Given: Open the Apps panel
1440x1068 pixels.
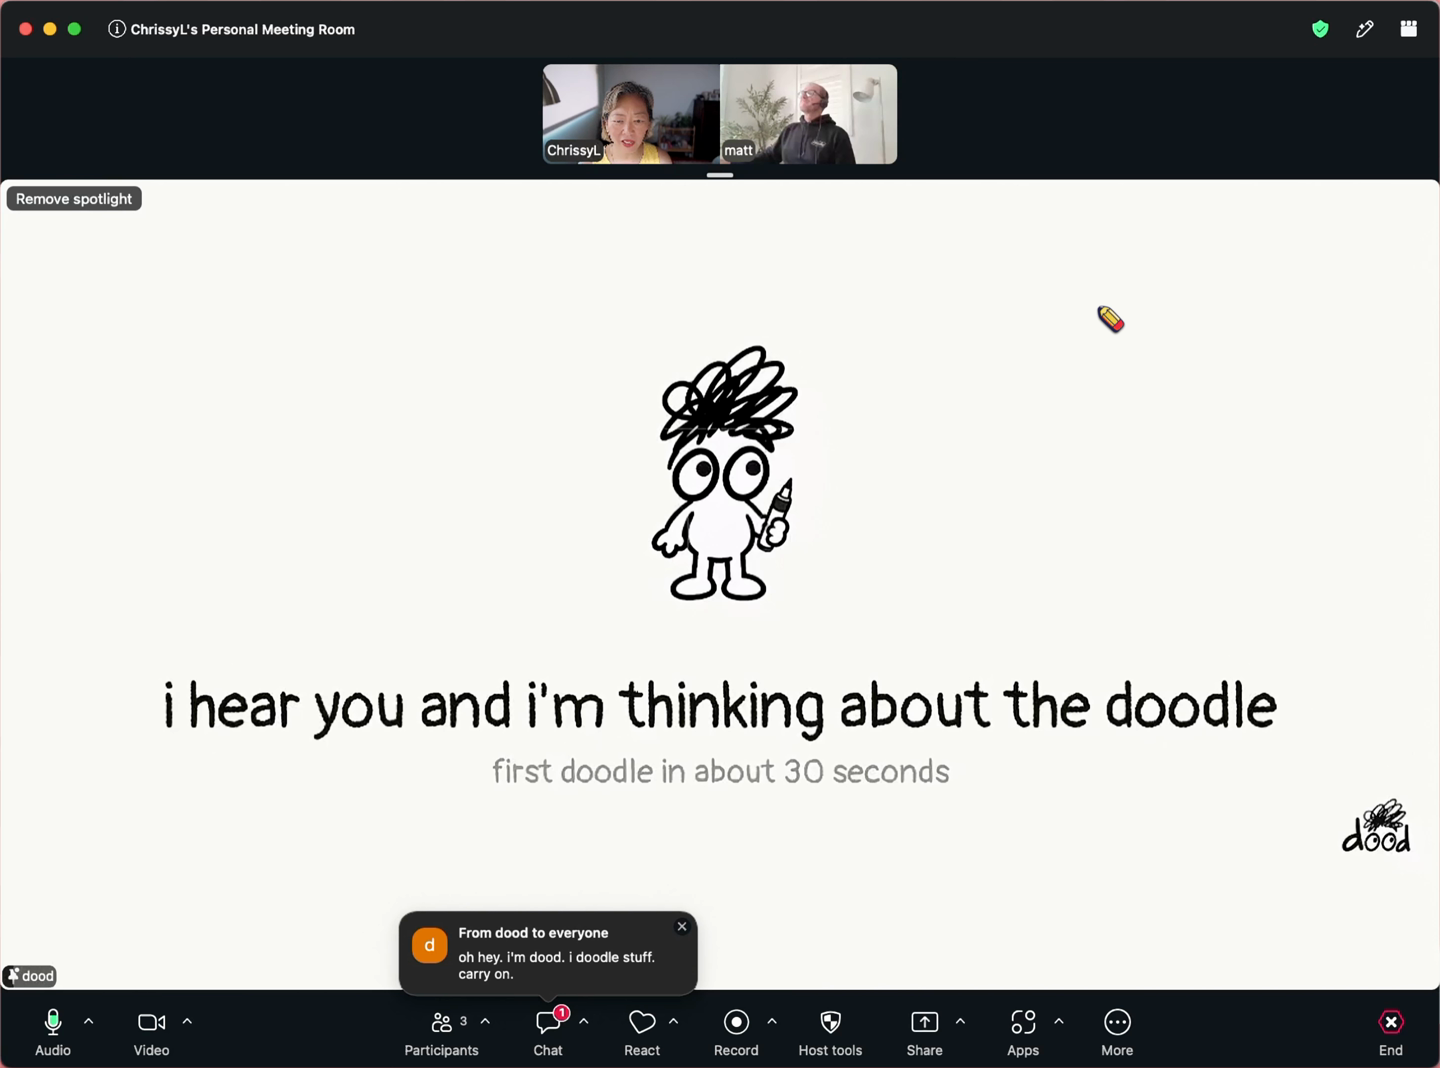Looking at the screenshot, I should tap(1023, 1032).
